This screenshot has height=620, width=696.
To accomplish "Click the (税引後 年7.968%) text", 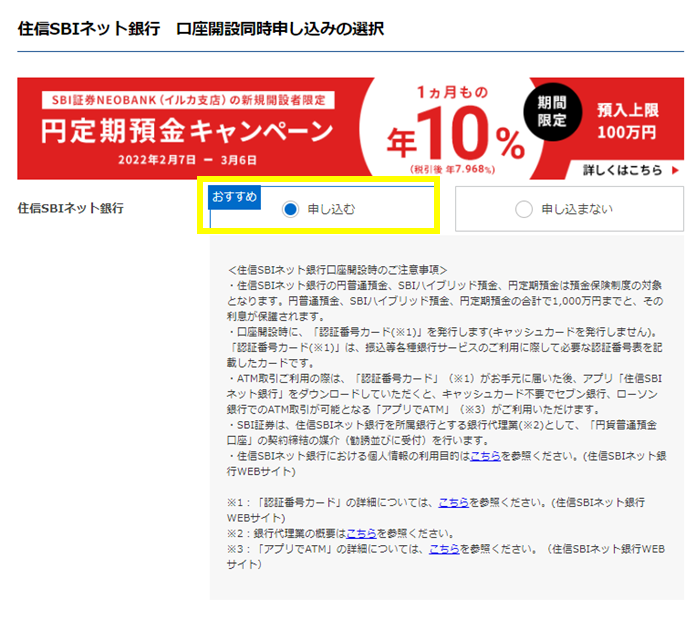I will coord(452,170).
